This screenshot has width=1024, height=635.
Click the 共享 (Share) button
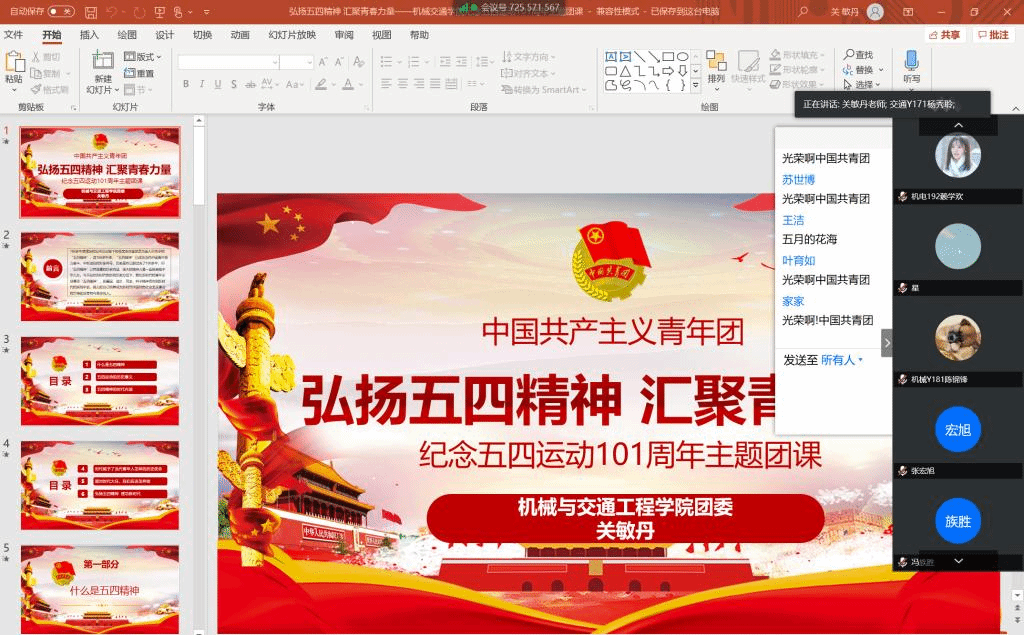coord(945,35)
